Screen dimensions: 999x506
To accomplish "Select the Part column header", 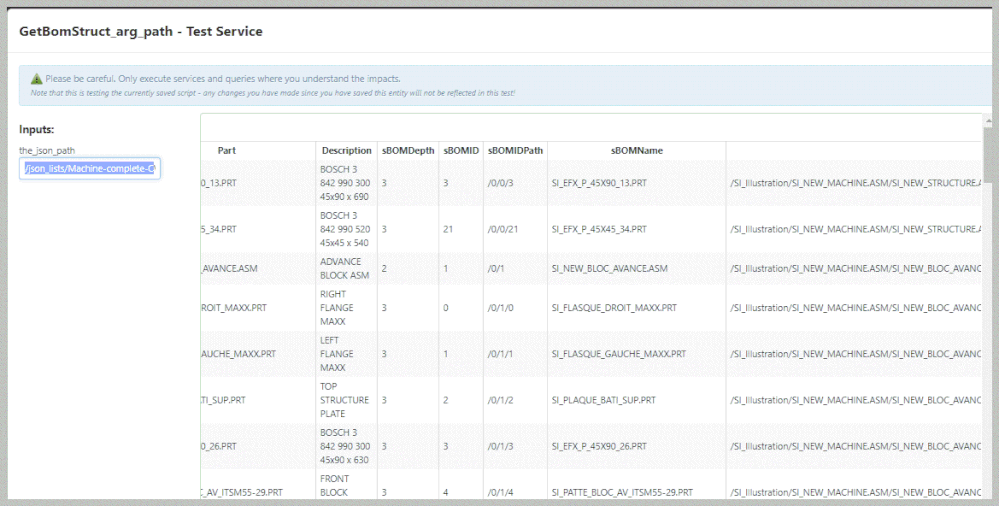I will [226, 150].
